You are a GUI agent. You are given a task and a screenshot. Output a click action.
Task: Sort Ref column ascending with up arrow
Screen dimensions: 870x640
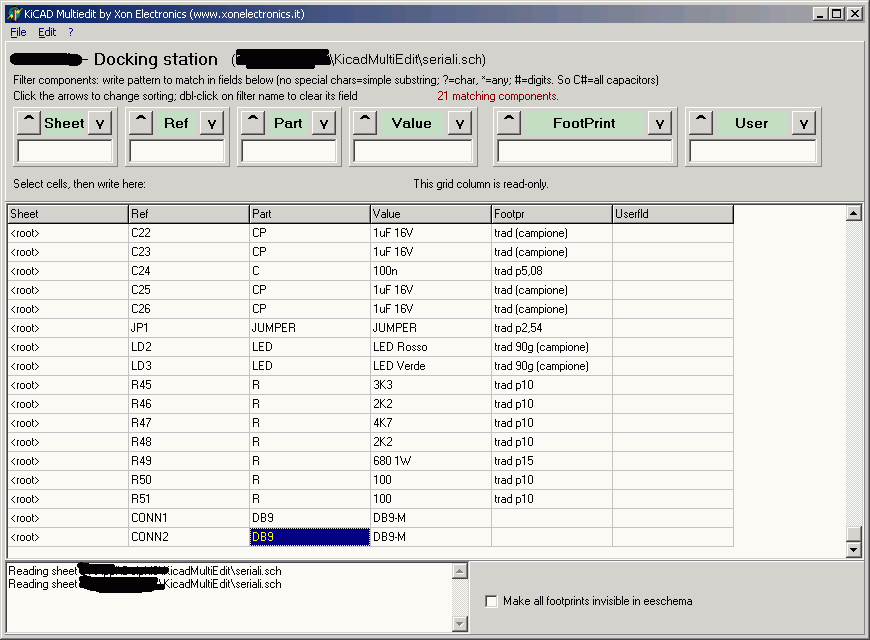tap(141, 123)
